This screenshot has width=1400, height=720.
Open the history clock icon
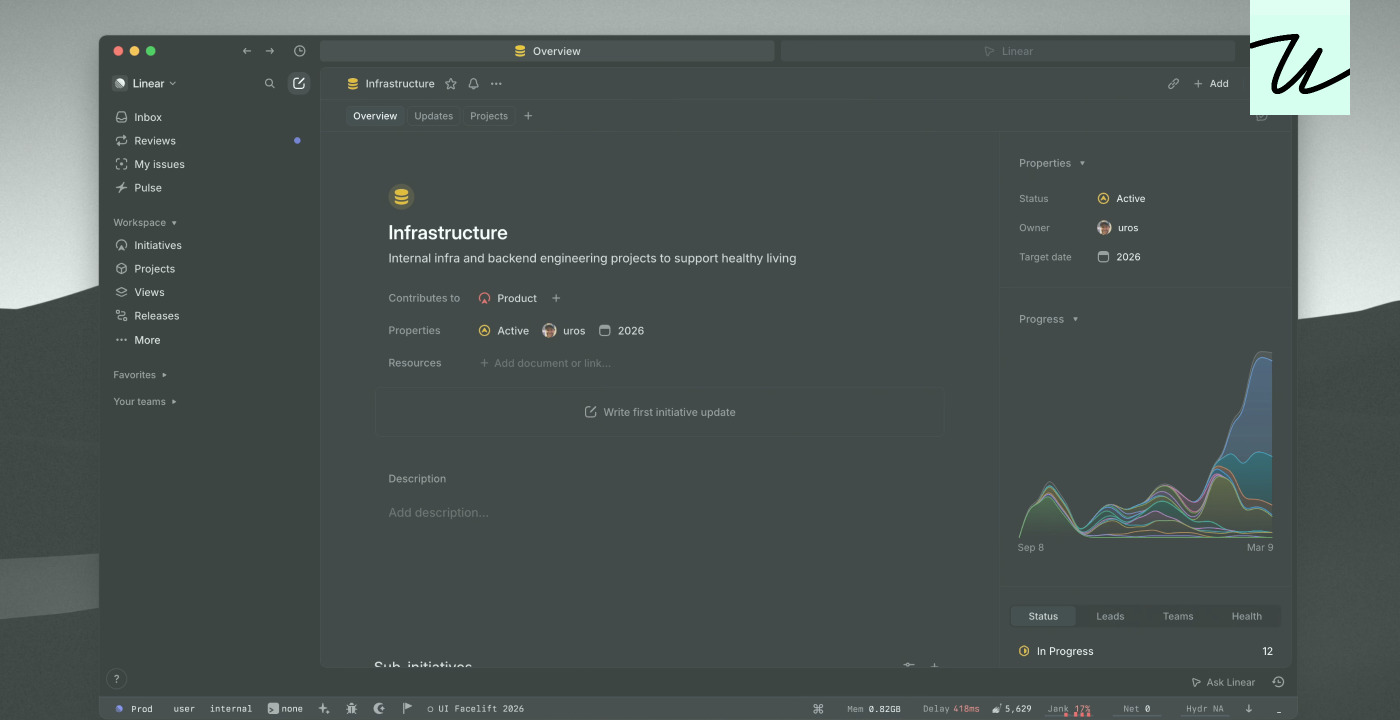point(300,51)
